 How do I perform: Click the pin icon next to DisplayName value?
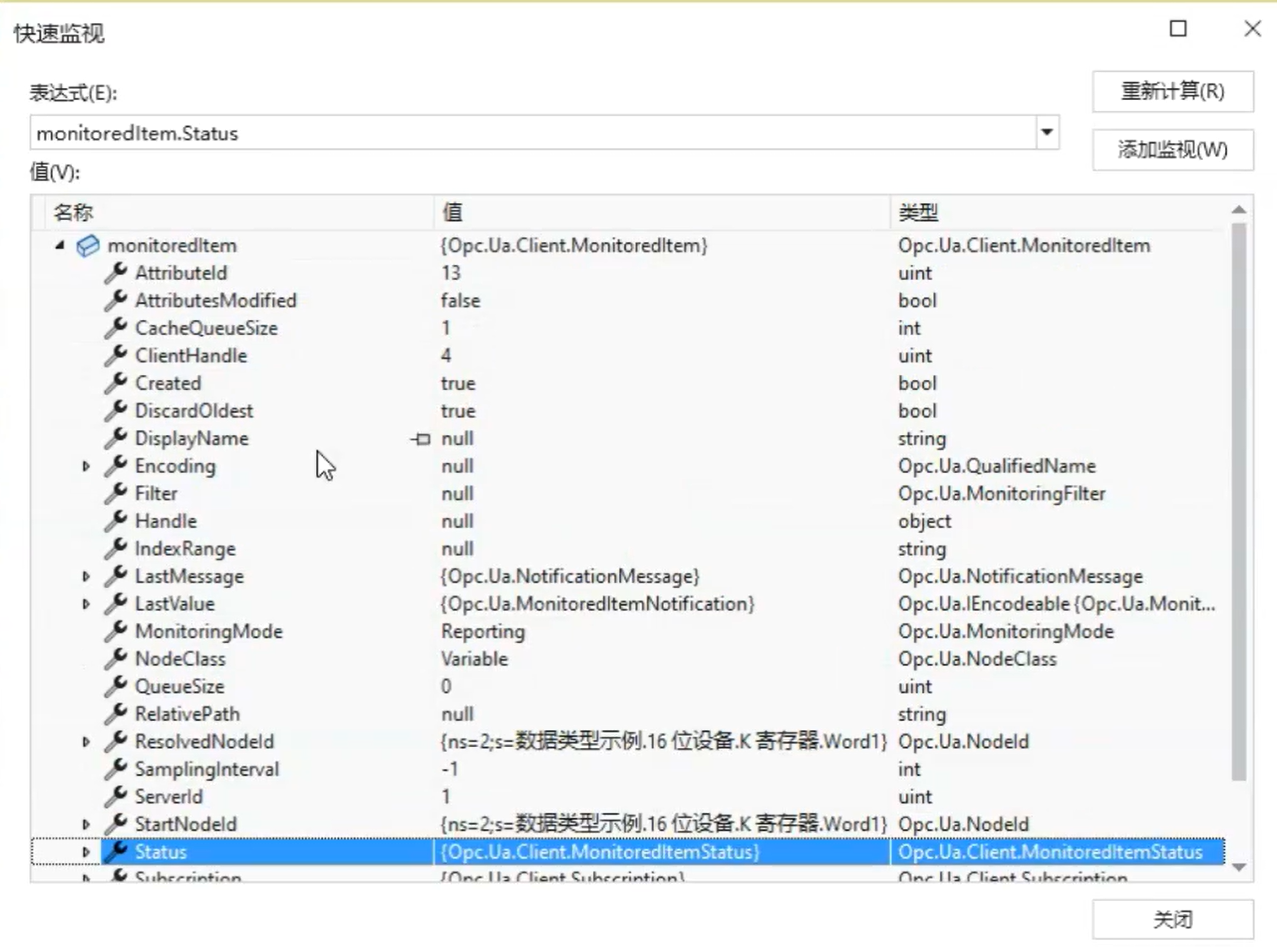pyautogui.click(x=421, y=439)
